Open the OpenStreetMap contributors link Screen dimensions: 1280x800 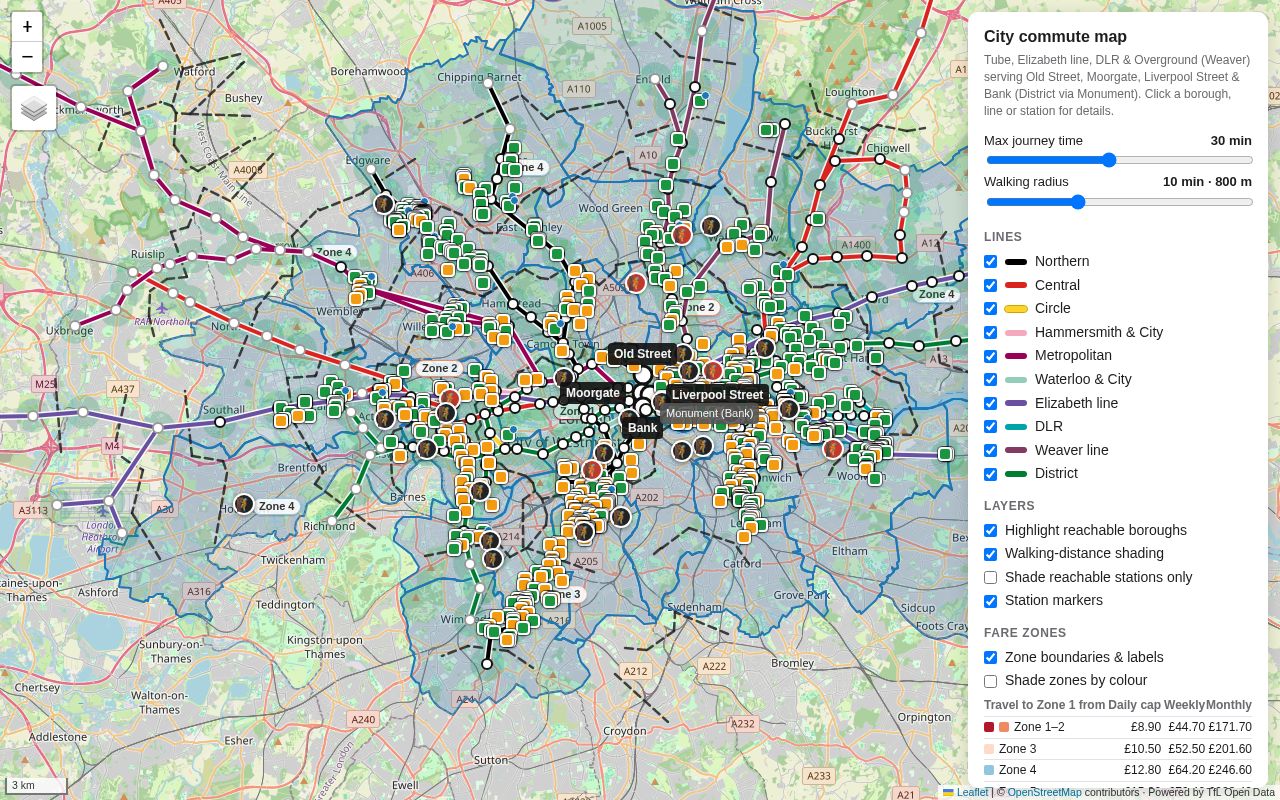[x=1044, y=792]
